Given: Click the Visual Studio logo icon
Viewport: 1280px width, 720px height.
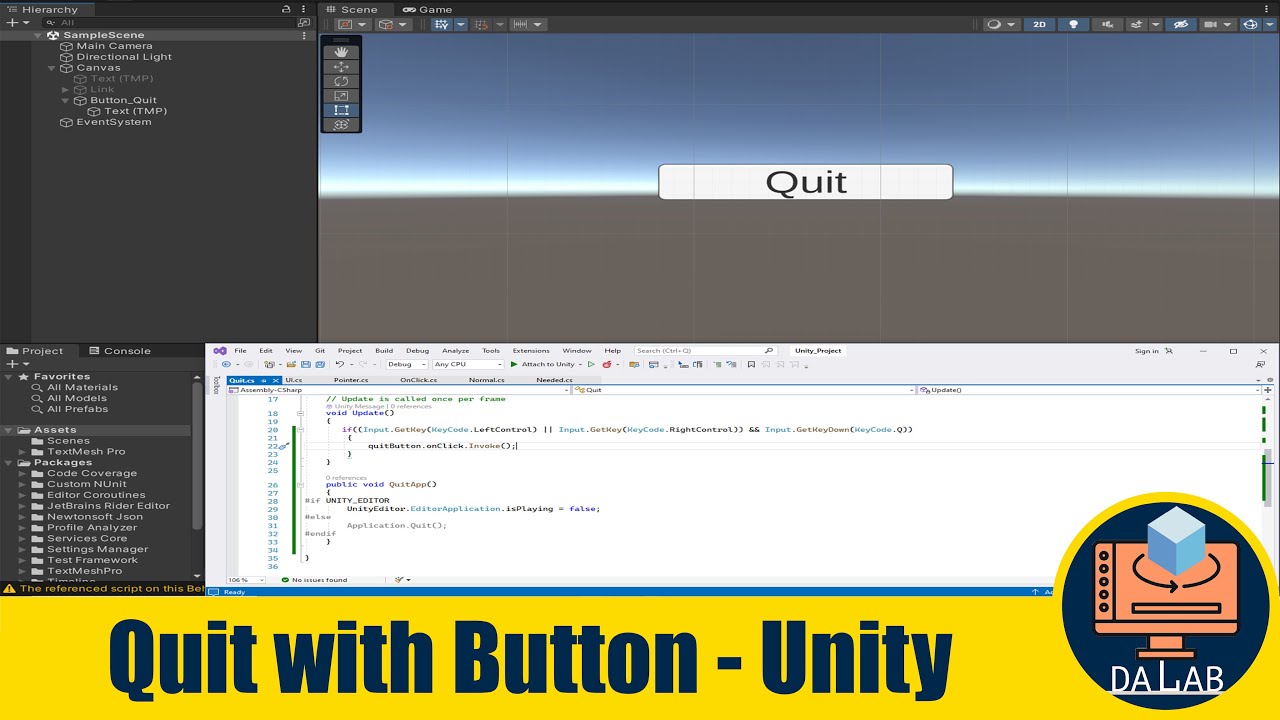Looking at the screenshot, I should click(x=220, y=351).
